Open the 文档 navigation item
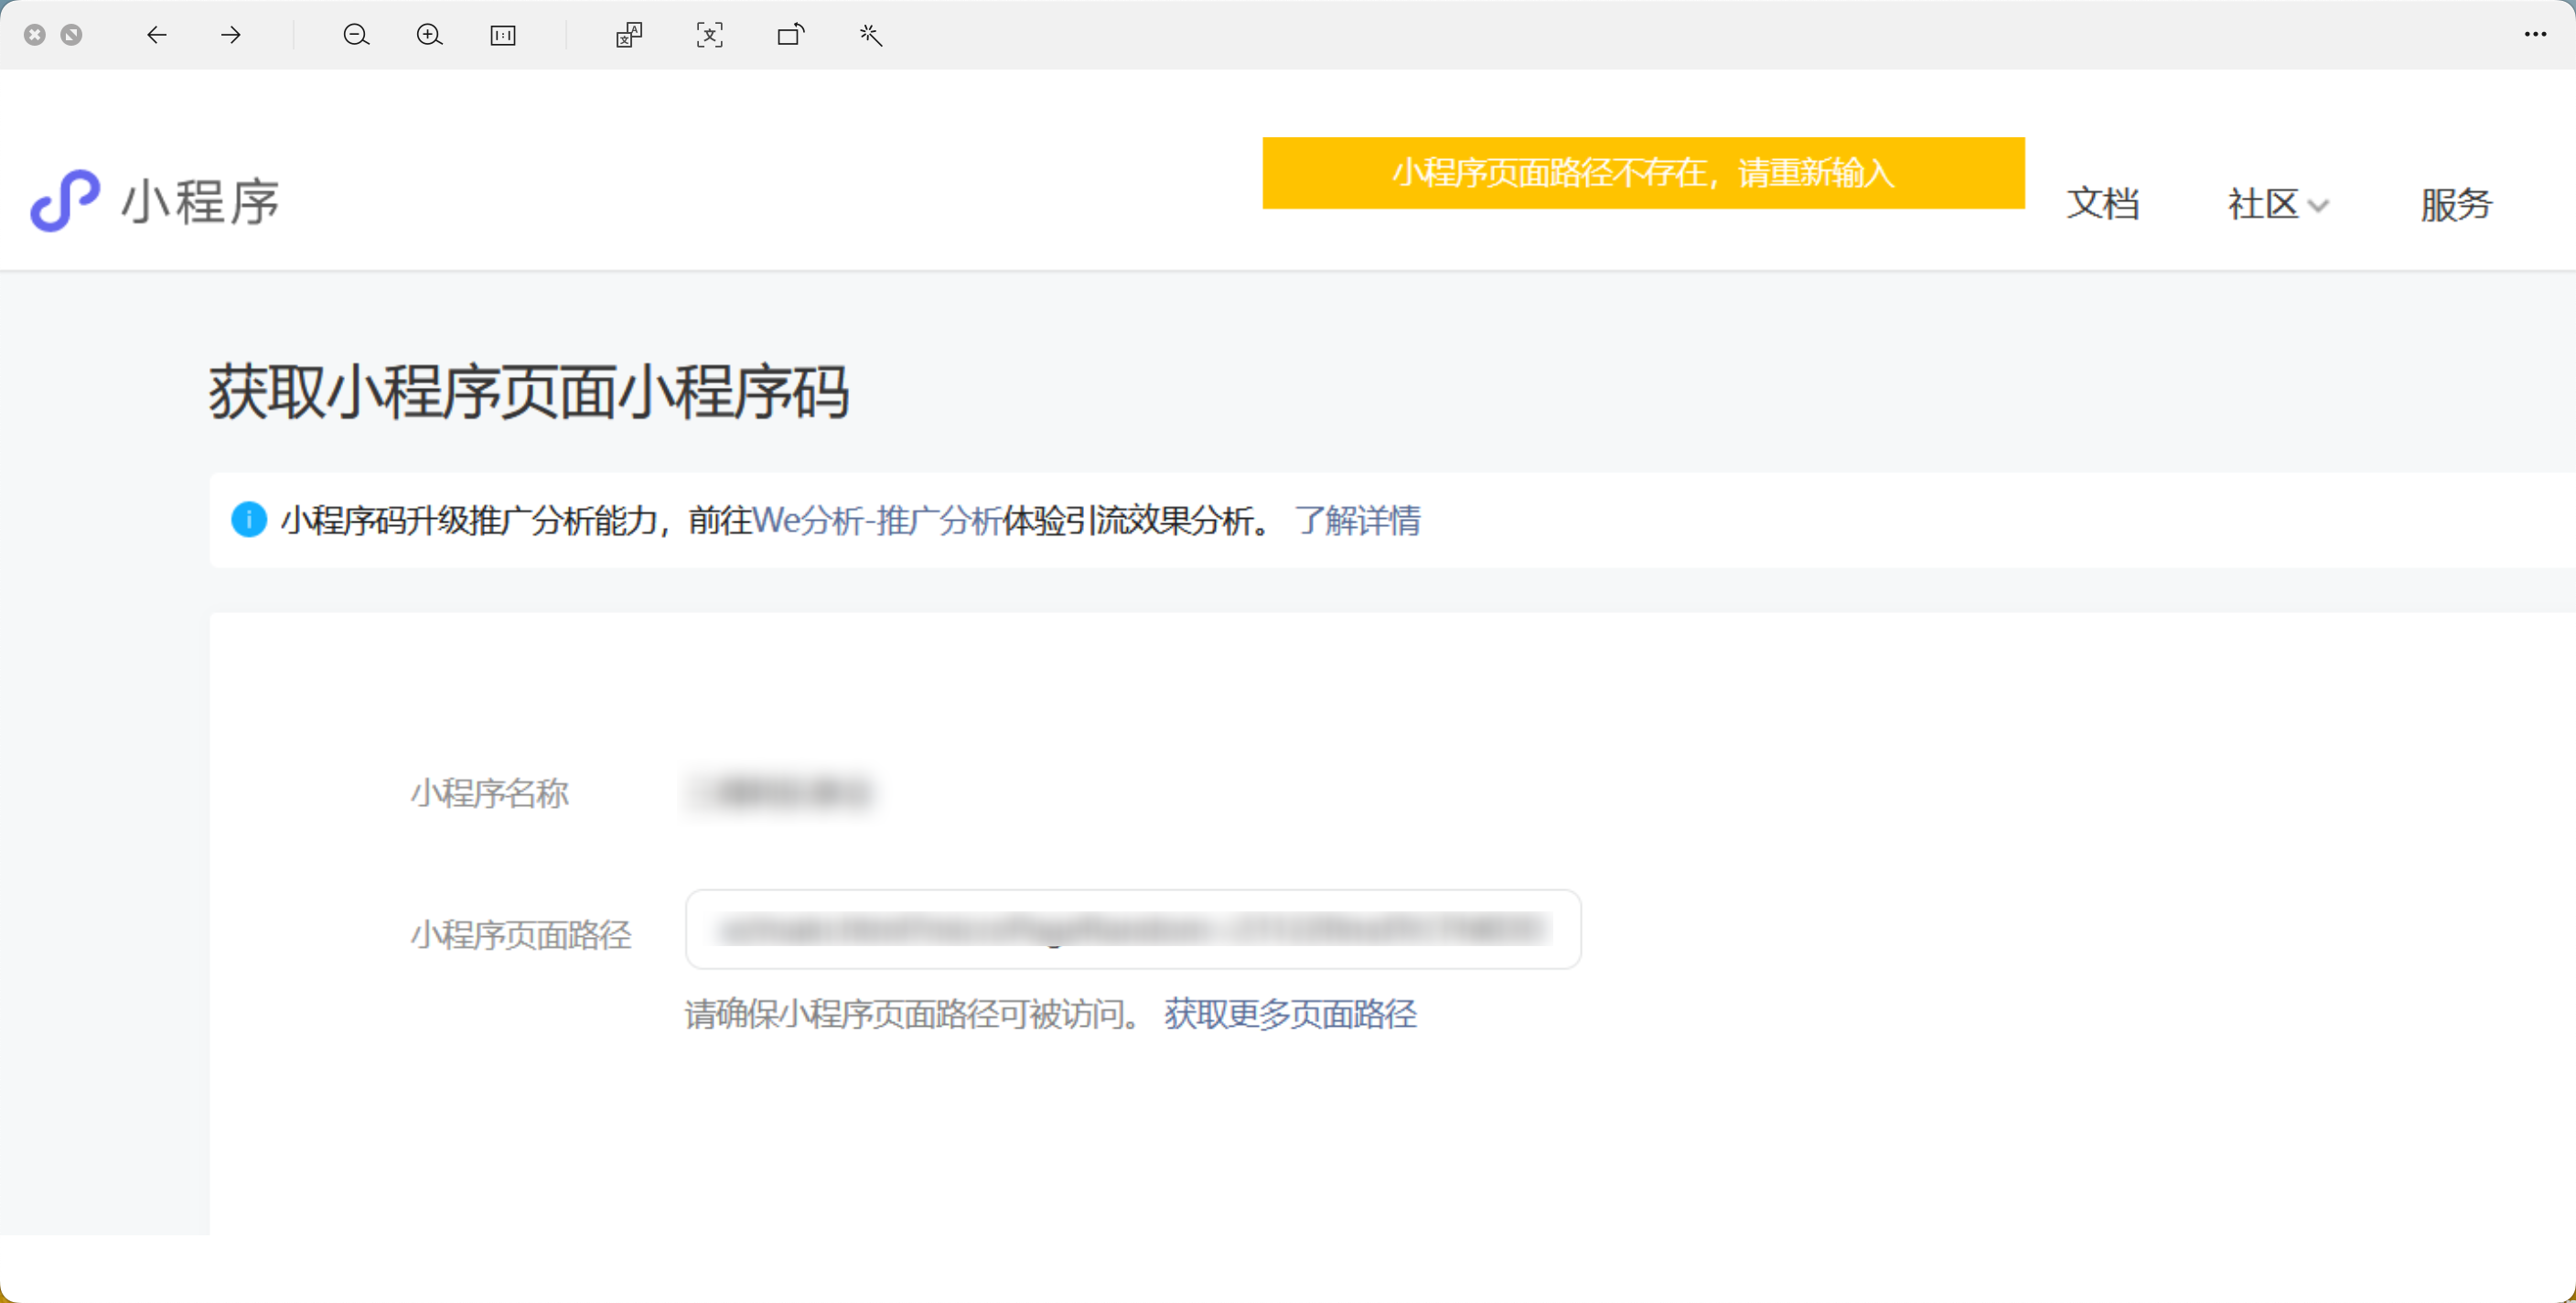 [x=2102, y=204]
